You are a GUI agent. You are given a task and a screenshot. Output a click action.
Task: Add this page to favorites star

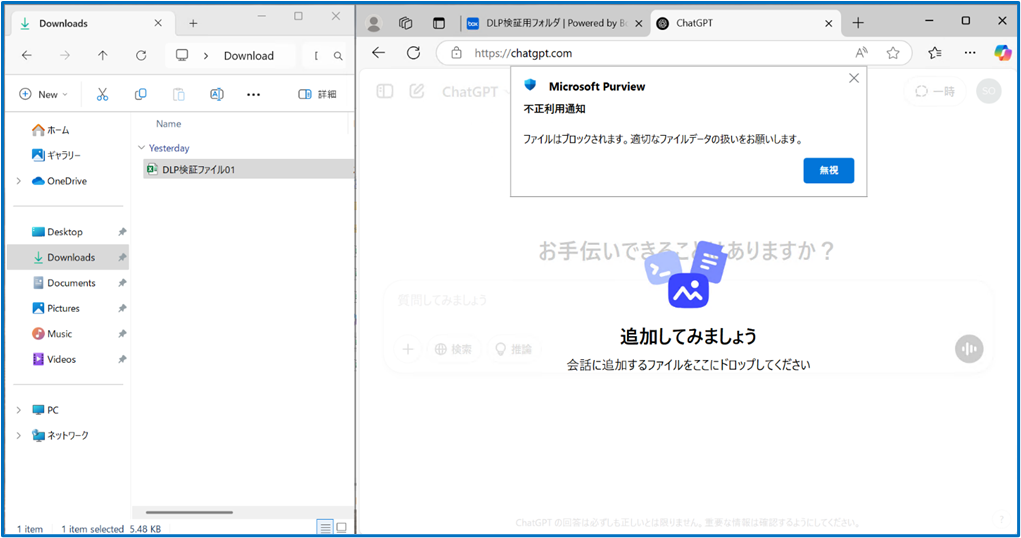pos(893,53)
